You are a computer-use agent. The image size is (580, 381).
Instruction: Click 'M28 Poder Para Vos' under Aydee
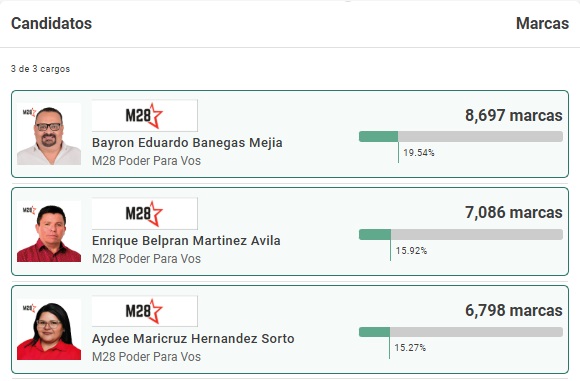pos(146,357)
